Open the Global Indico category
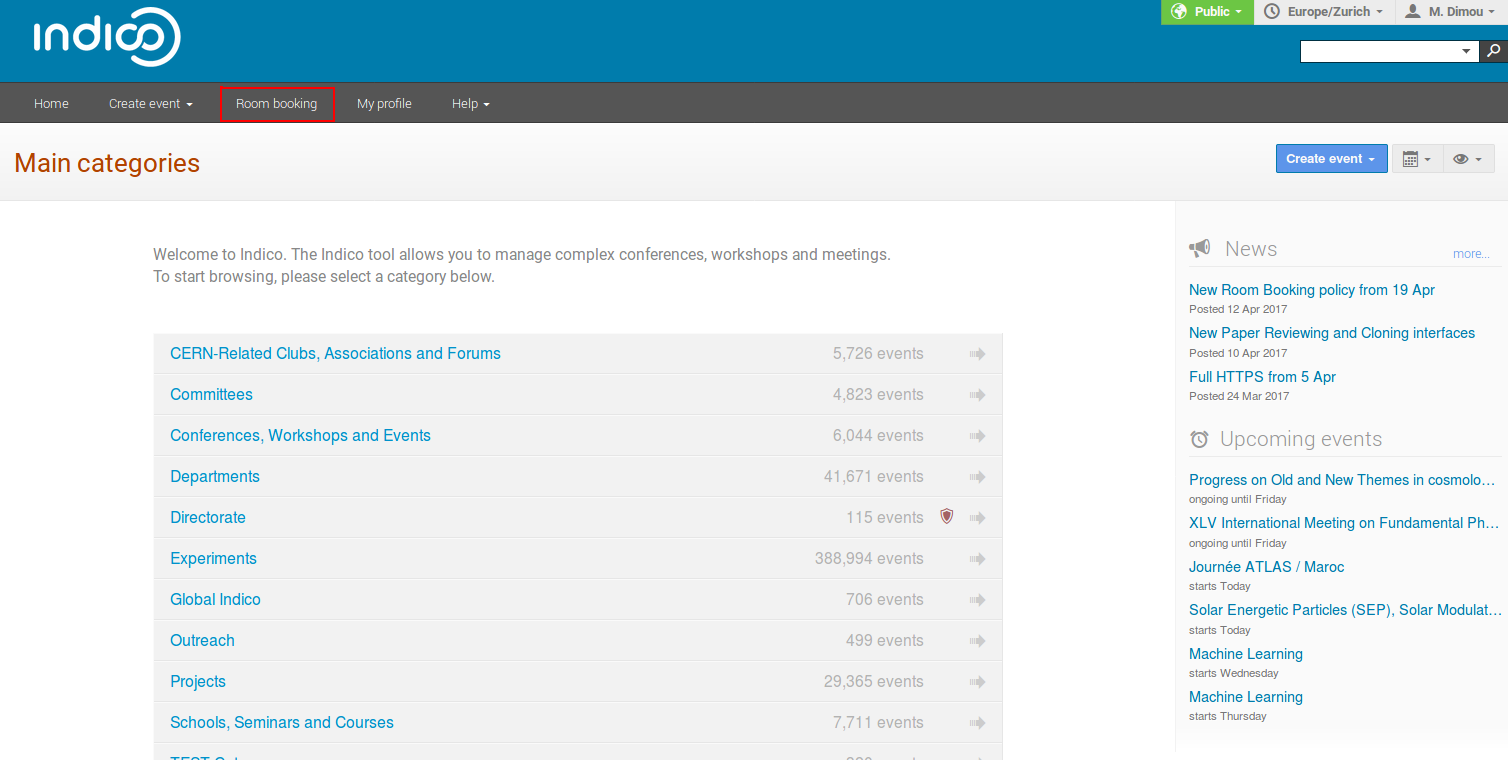The width and height of the screenshot is (1508, 760). tap(215, 600)
